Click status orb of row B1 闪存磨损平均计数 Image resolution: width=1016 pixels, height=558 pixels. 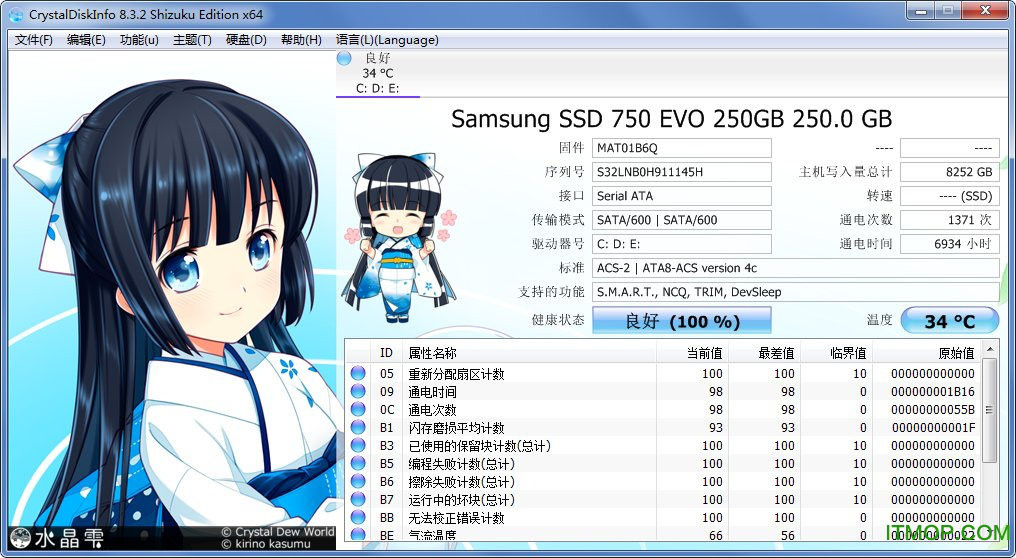pos(358,428)
